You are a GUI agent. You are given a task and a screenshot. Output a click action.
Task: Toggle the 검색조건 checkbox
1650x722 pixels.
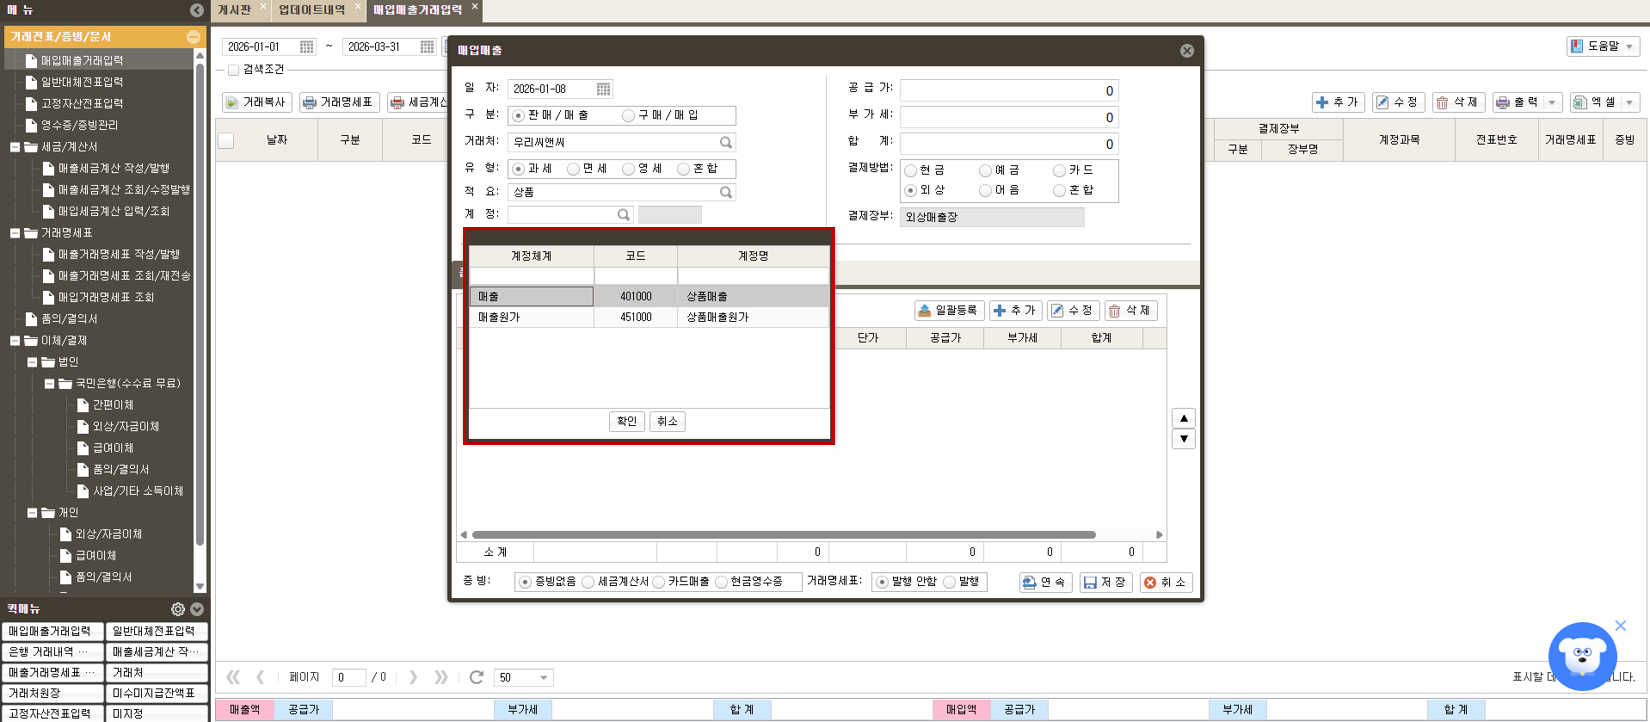pyautogui.click(x=233, y=70)
